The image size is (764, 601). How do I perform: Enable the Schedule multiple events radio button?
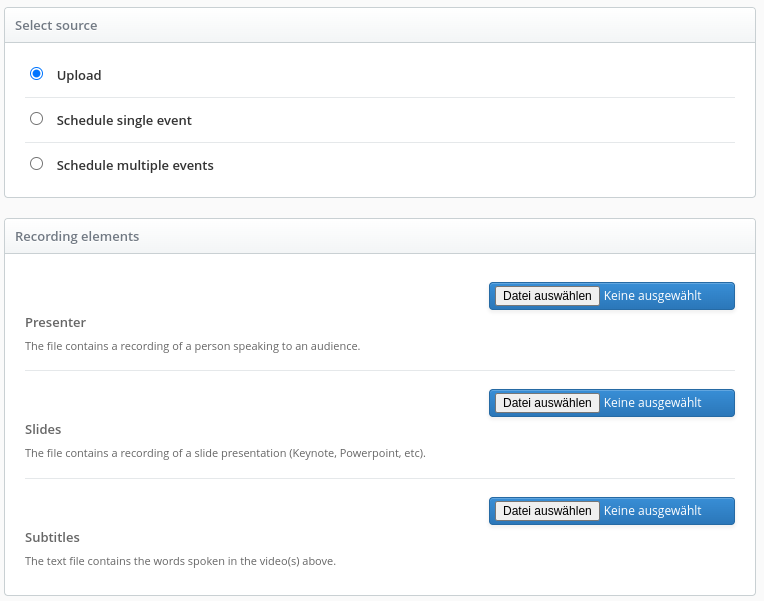click(x=37, y=164)
